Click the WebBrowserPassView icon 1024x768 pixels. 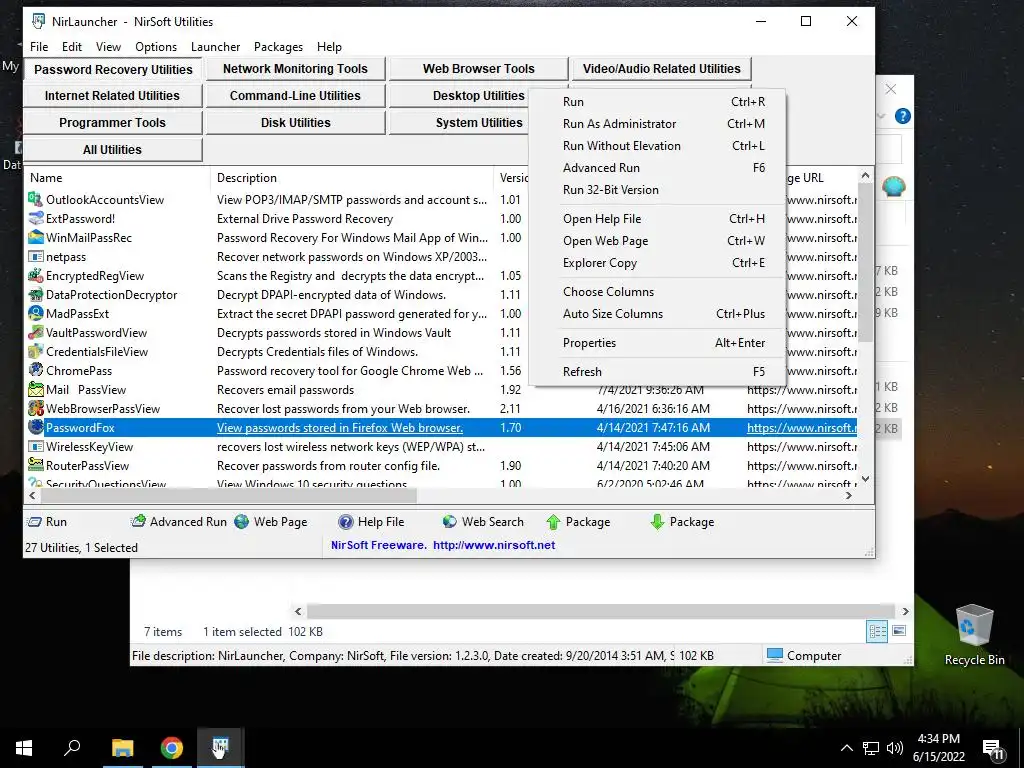pyautogui.click(x=35, y=408)
